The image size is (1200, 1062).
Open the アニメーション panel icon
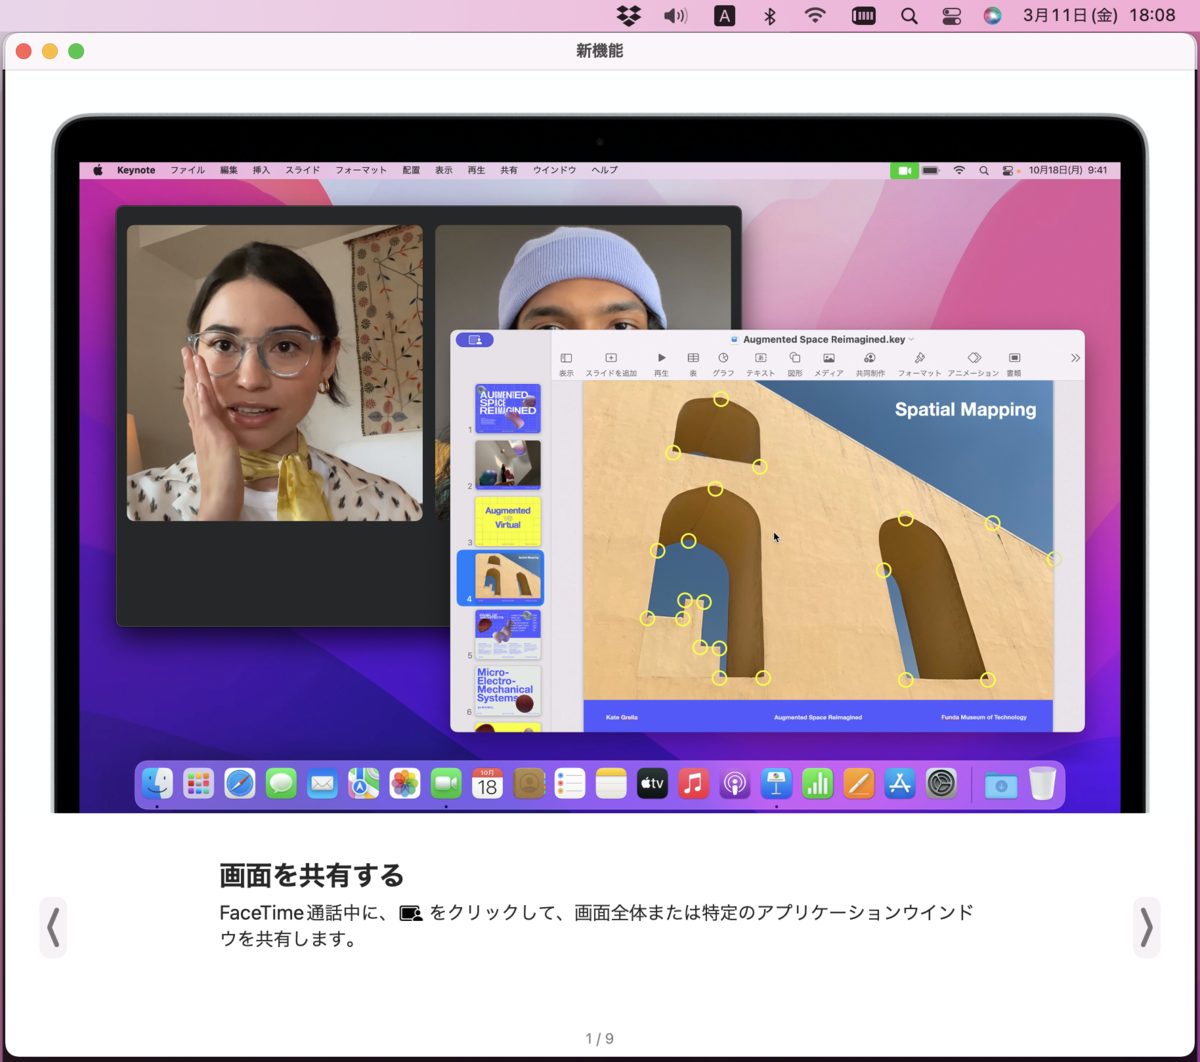pyautogui.click(x=973, y=357)
